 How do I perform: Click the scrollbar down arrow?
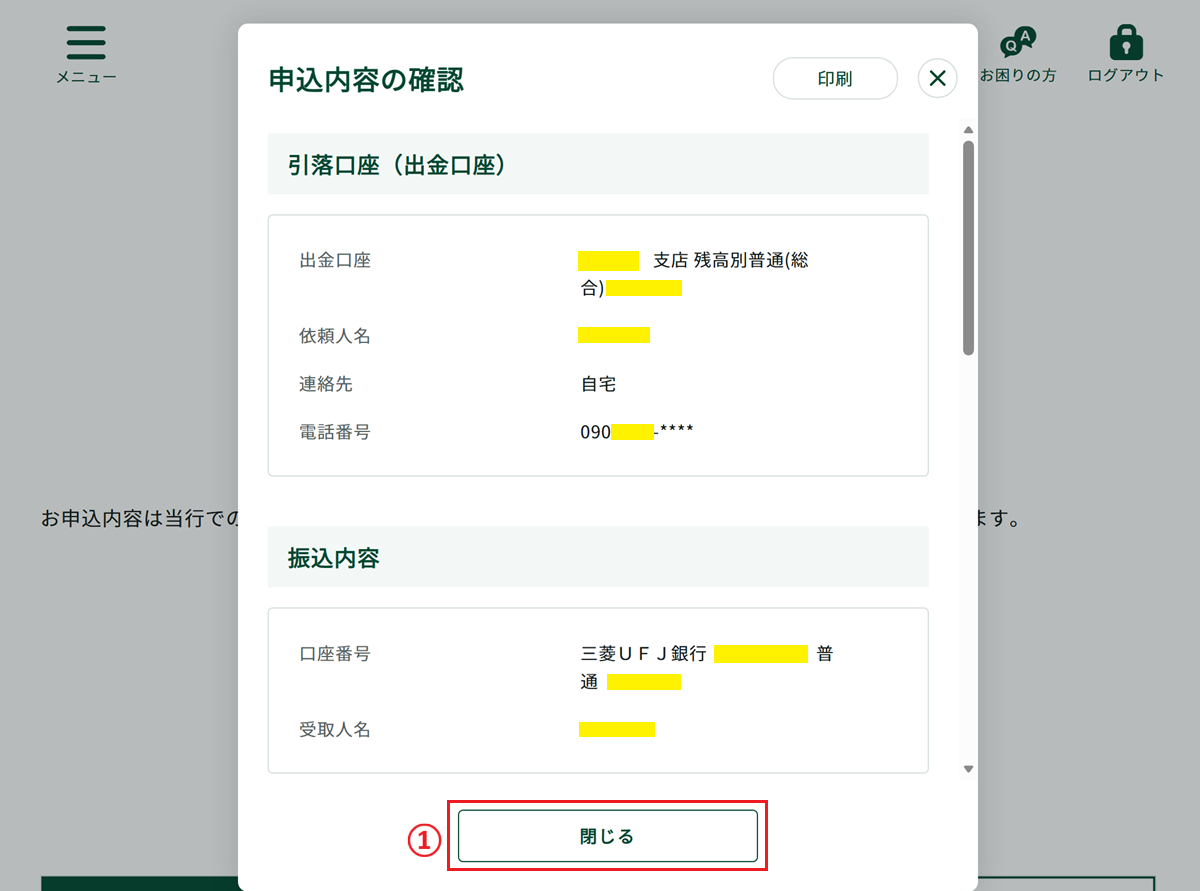(968, 769)
